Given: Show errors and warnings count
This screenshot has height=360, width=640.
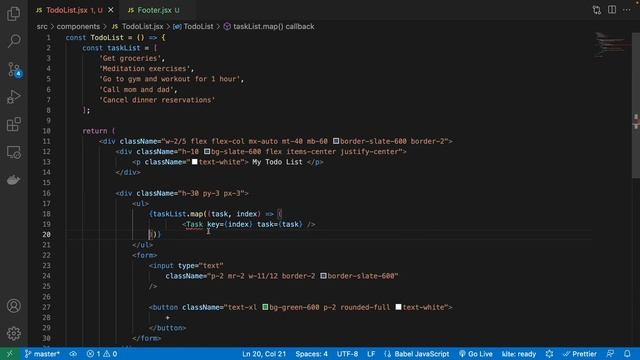Looking at the screenshot, I should (x=102, y=354).
